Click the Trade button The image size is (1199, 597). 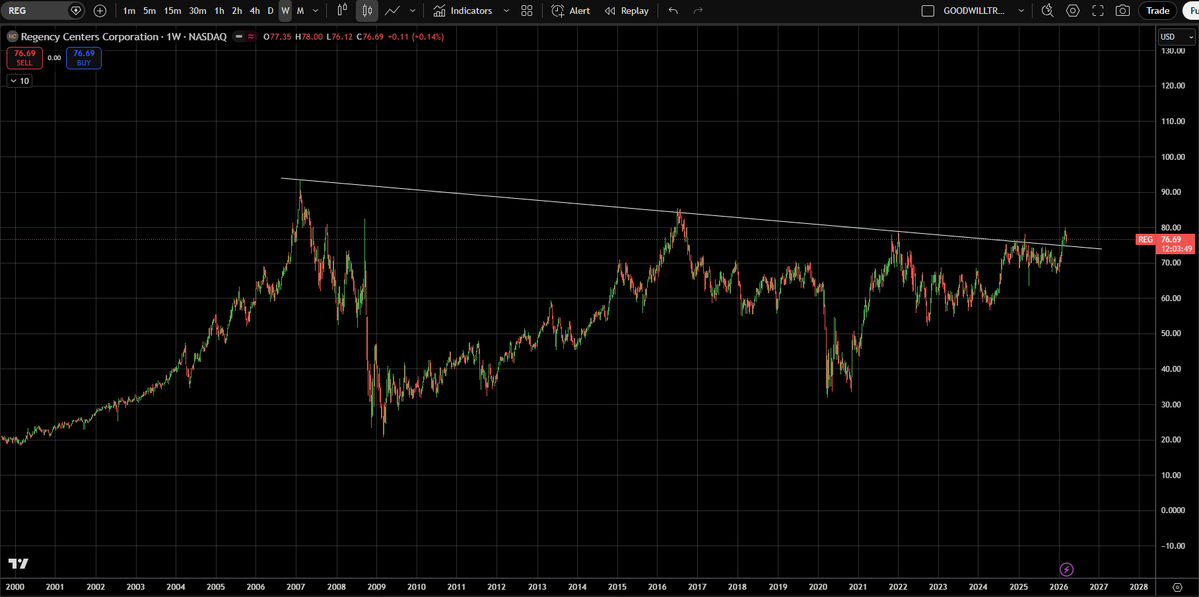(x=1158, y=11)
